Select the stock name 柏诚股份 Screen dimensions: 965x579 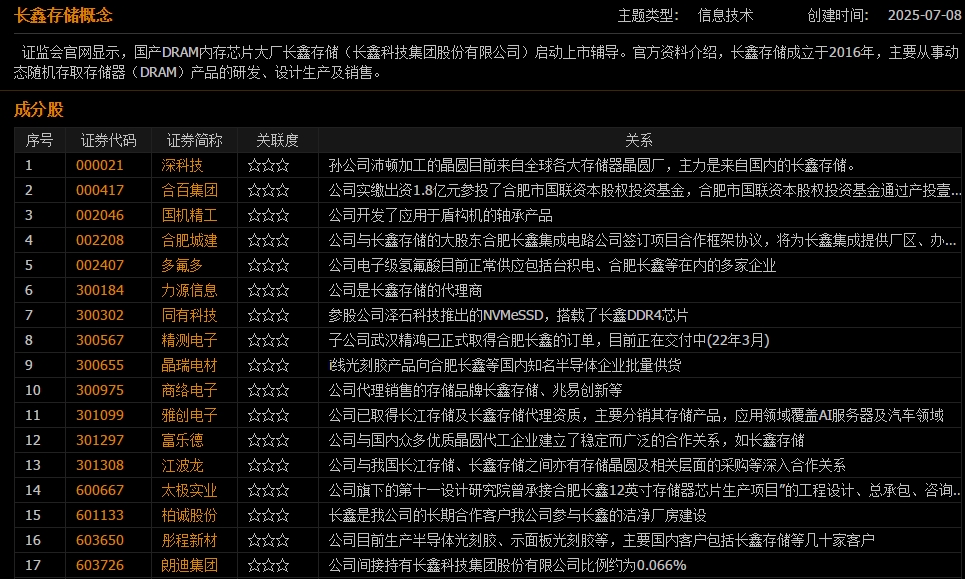pyautogui.click(x=189, y=515)
